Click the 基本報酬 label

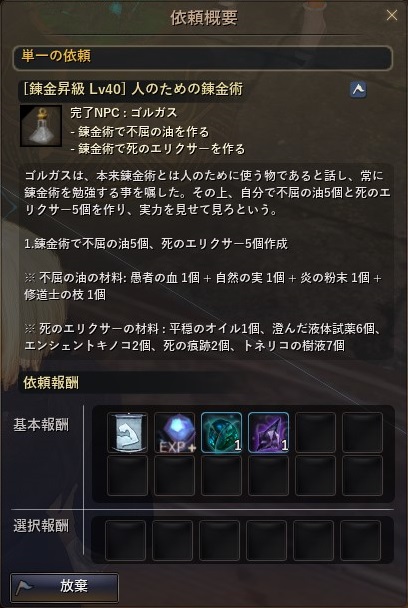click(41, 425)
